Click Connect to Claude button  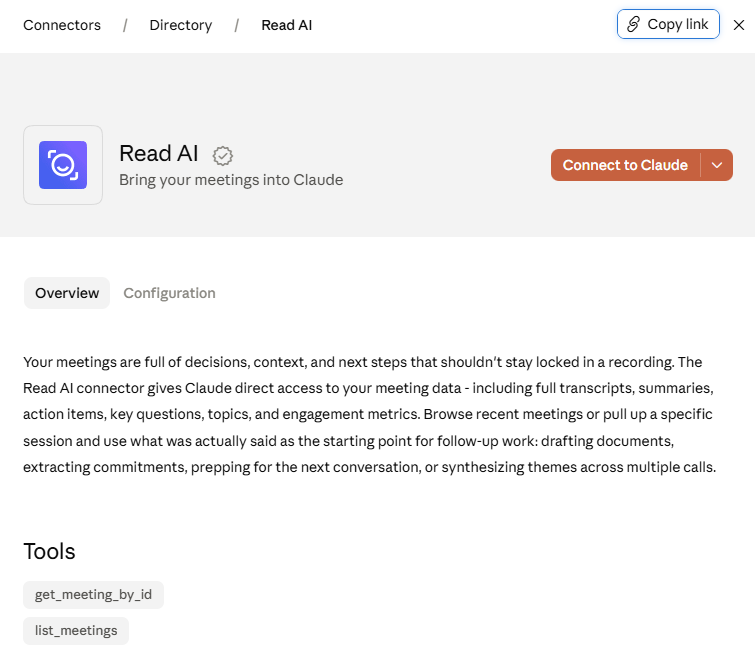tap(625, 165)
